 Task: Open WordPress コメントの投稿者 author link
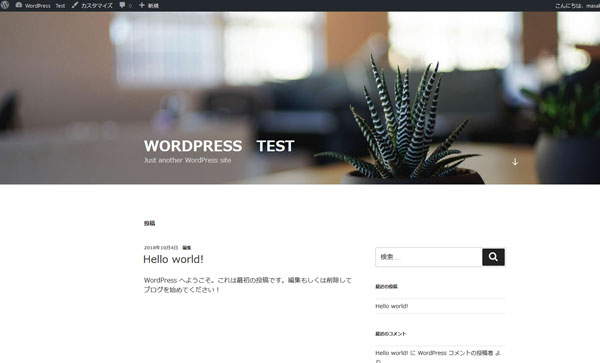click(455, 353)
